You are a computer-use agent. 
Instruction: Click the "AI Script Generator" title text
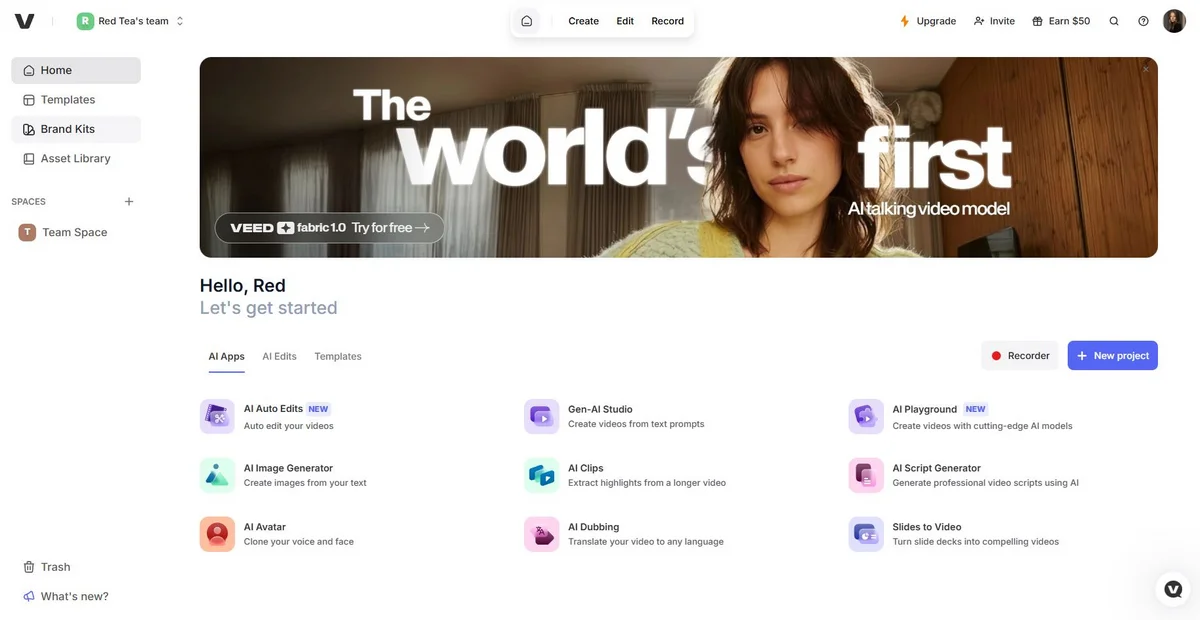(937, 468)
